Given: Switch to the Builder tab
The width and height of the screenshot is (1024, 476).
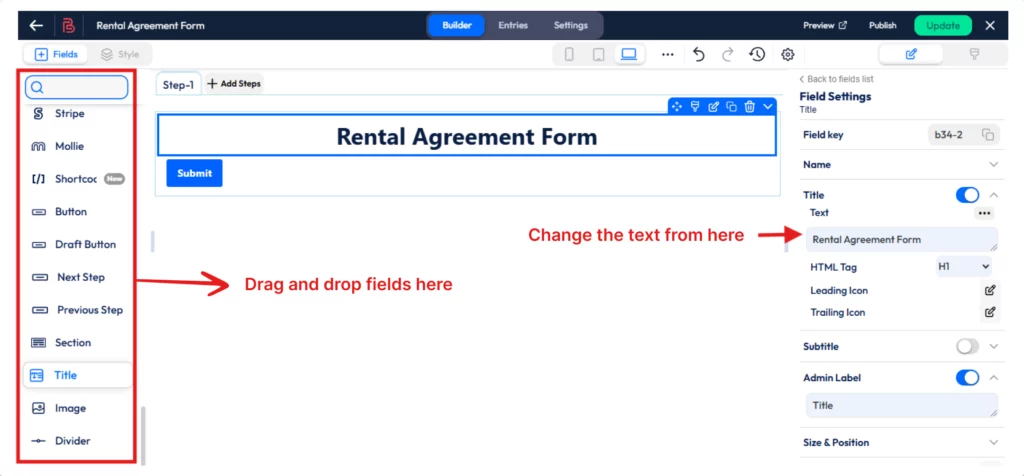Looking at the screenshot, I should pyautogui.click(x=456, y=25).
